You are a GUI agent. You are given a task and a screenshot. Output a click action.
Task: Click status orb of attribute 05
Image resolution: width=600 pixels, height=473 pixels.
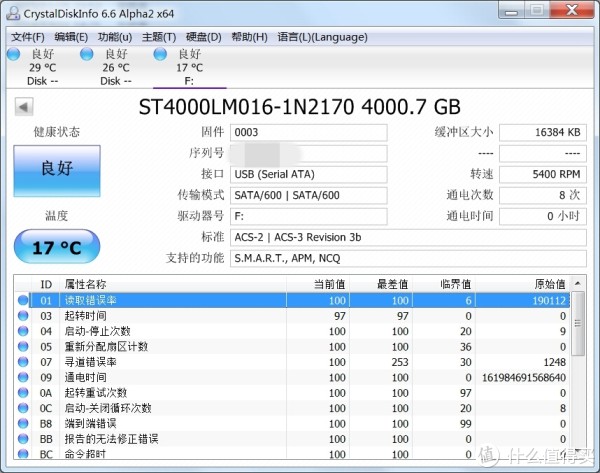pyautogui.click(x=23, y=346)
